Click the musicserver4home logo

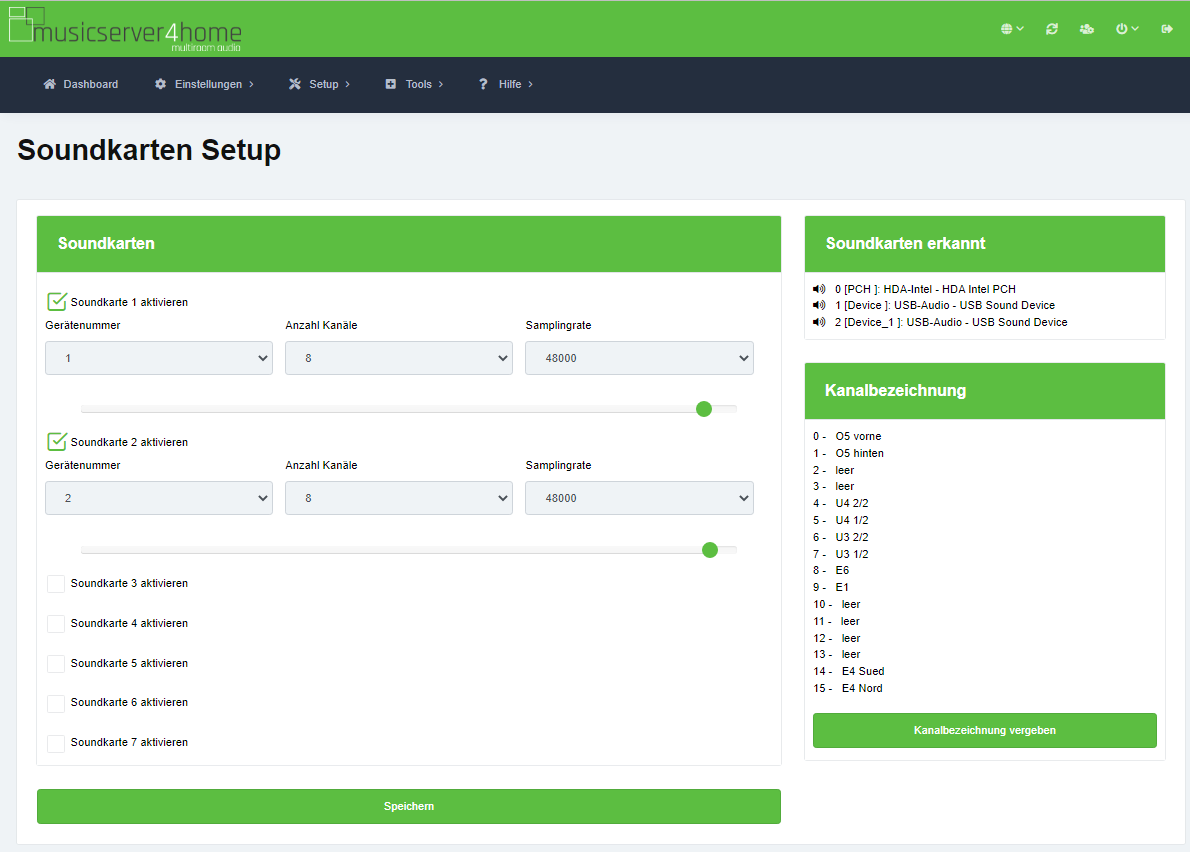125,30
